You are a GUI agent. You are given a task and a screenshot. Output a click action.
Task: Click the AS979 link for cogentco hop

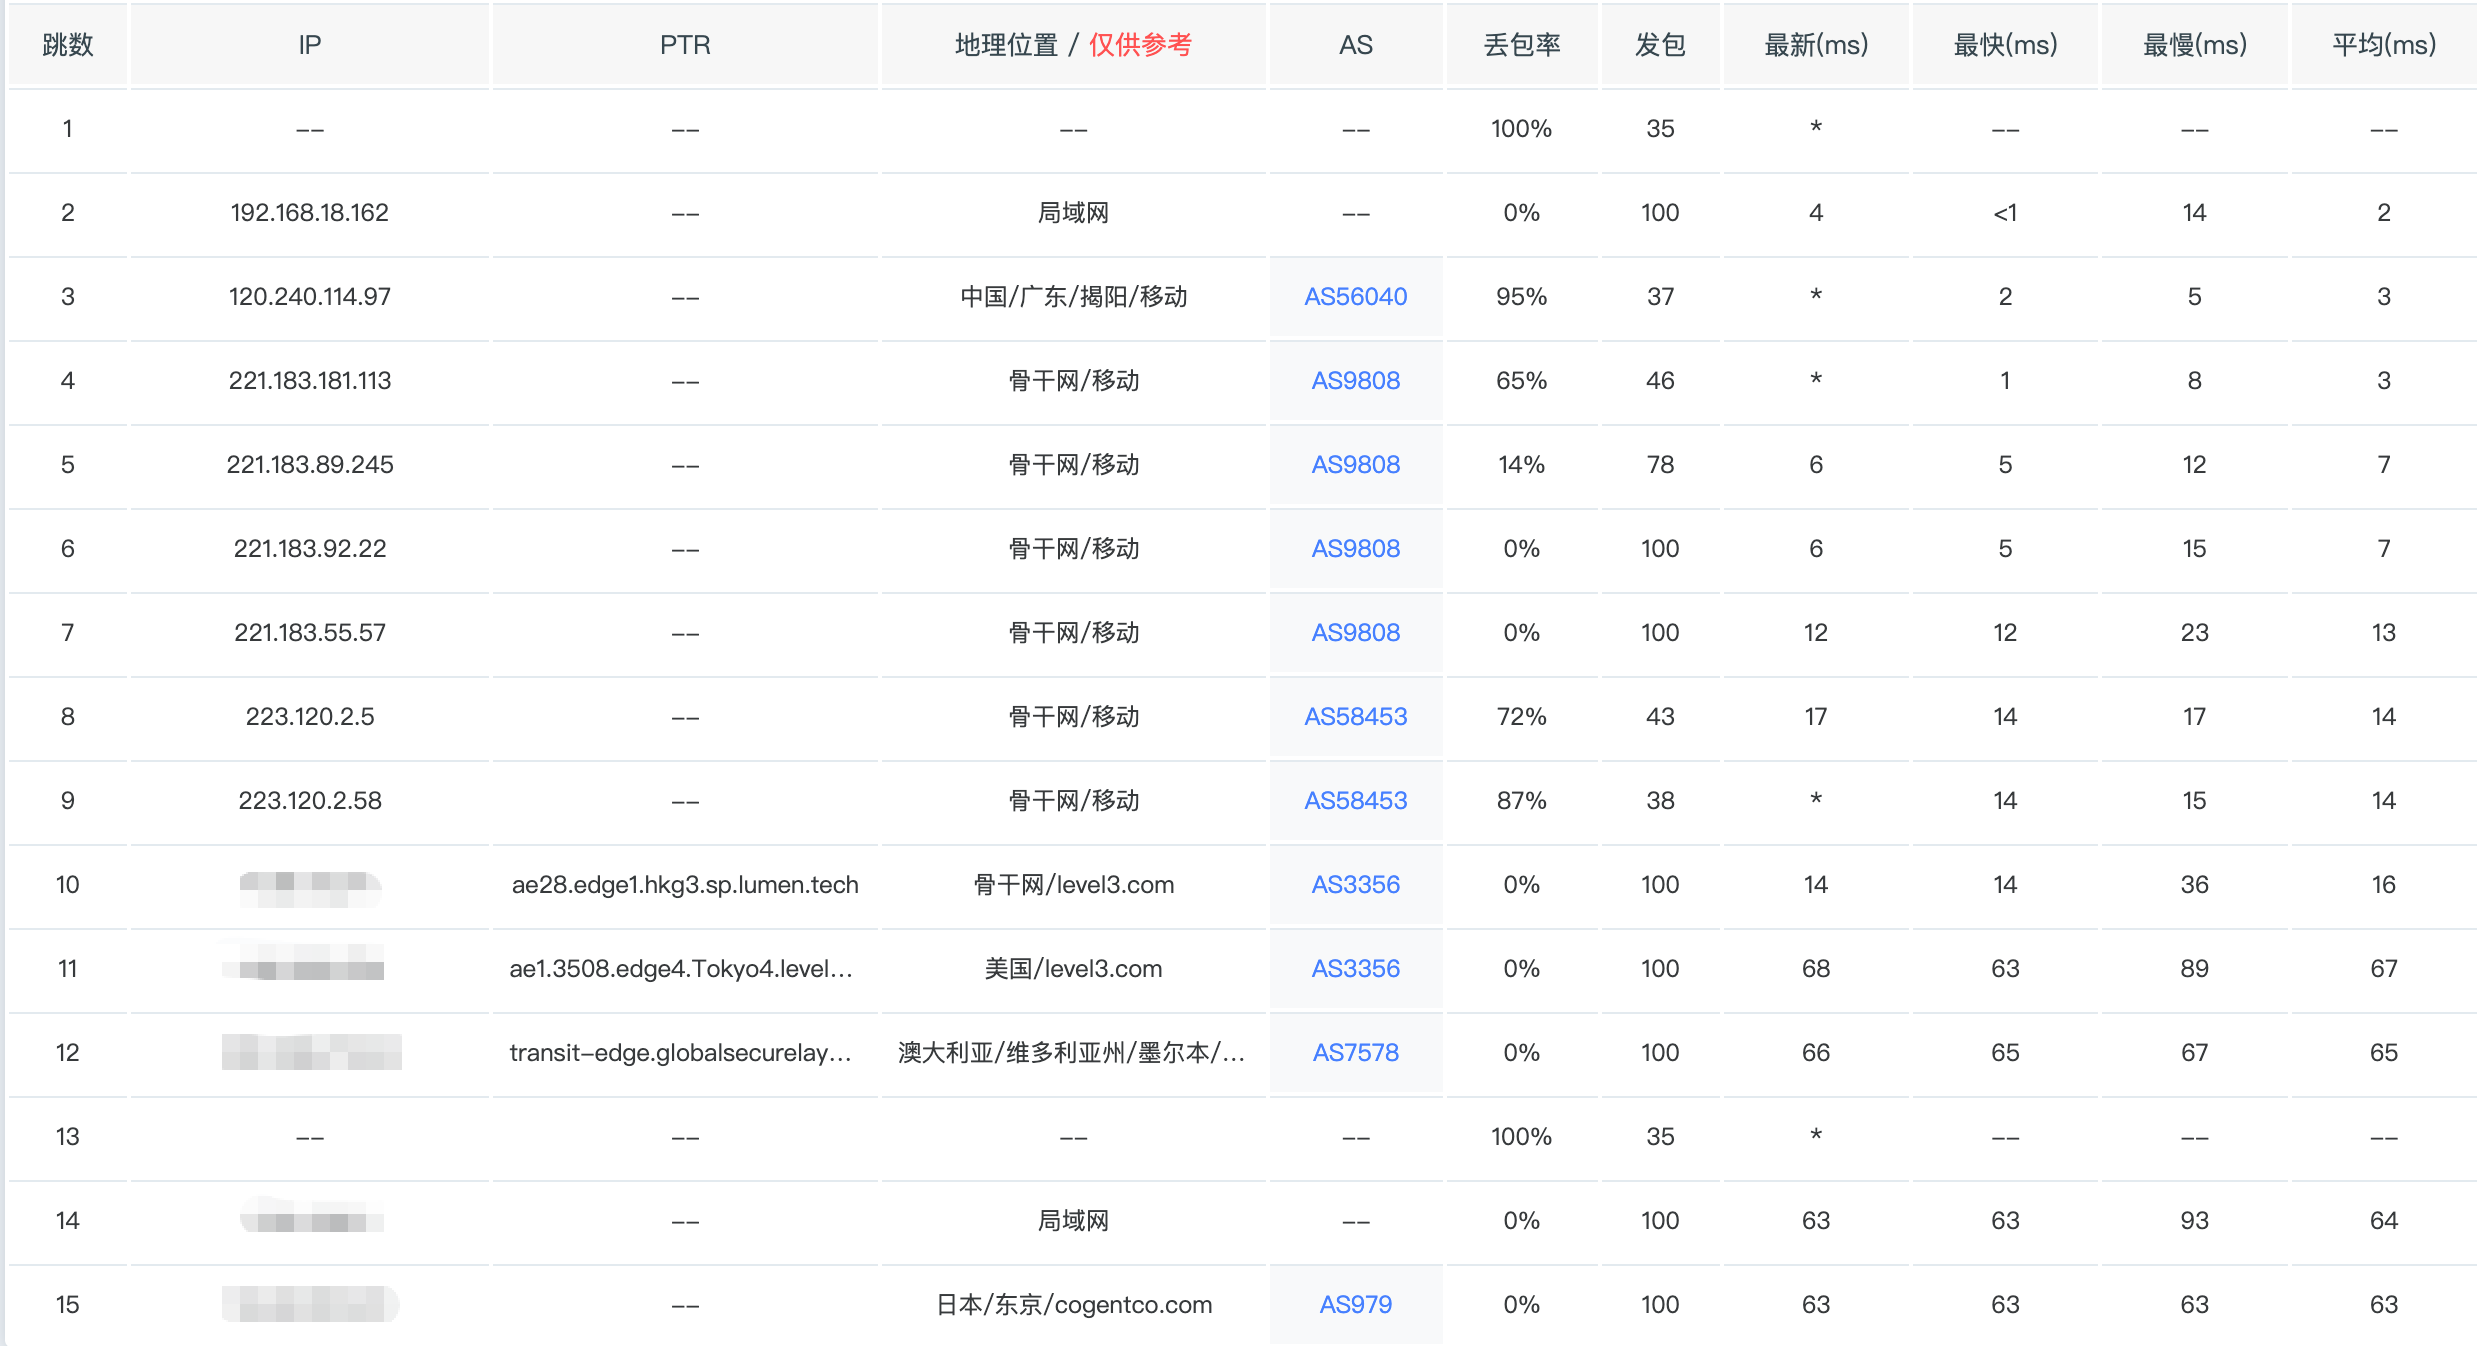1355,1305
